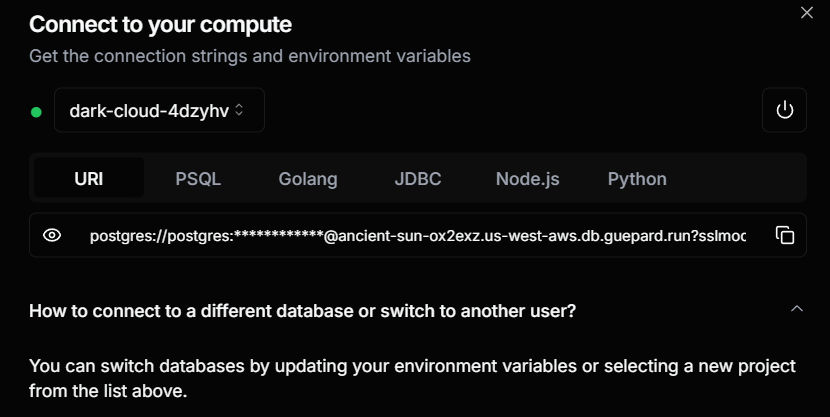Open the dark-cloud-4dzyhv compute dropdown
Viewport: 830px width, 417px height.
pos(159,110)
